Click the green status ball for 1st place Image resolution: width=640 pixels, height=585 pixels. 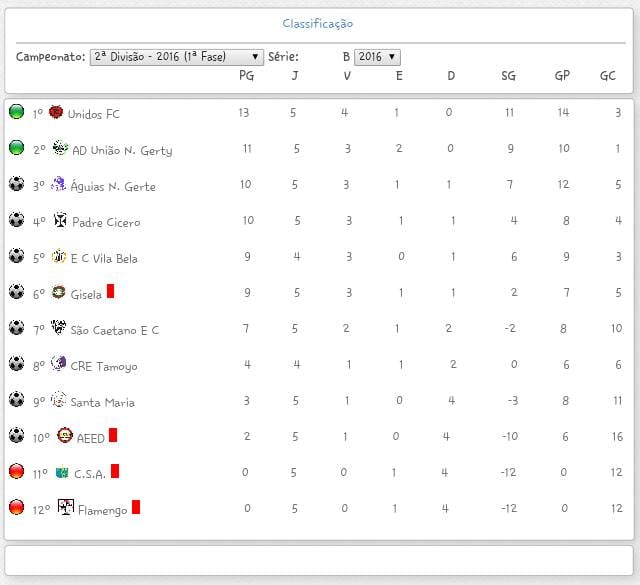pyautogui.click(x=16, y=112)
